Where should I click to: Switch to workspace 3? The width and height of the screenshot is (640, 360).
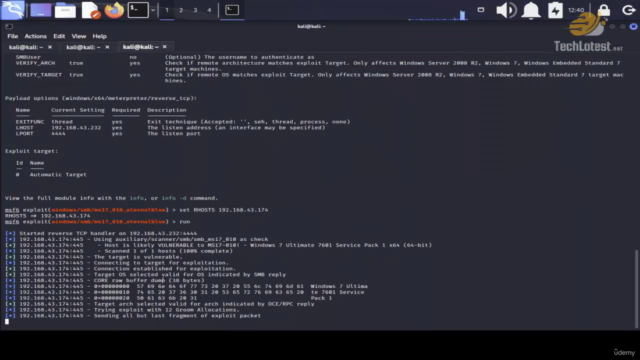point(195,10)
